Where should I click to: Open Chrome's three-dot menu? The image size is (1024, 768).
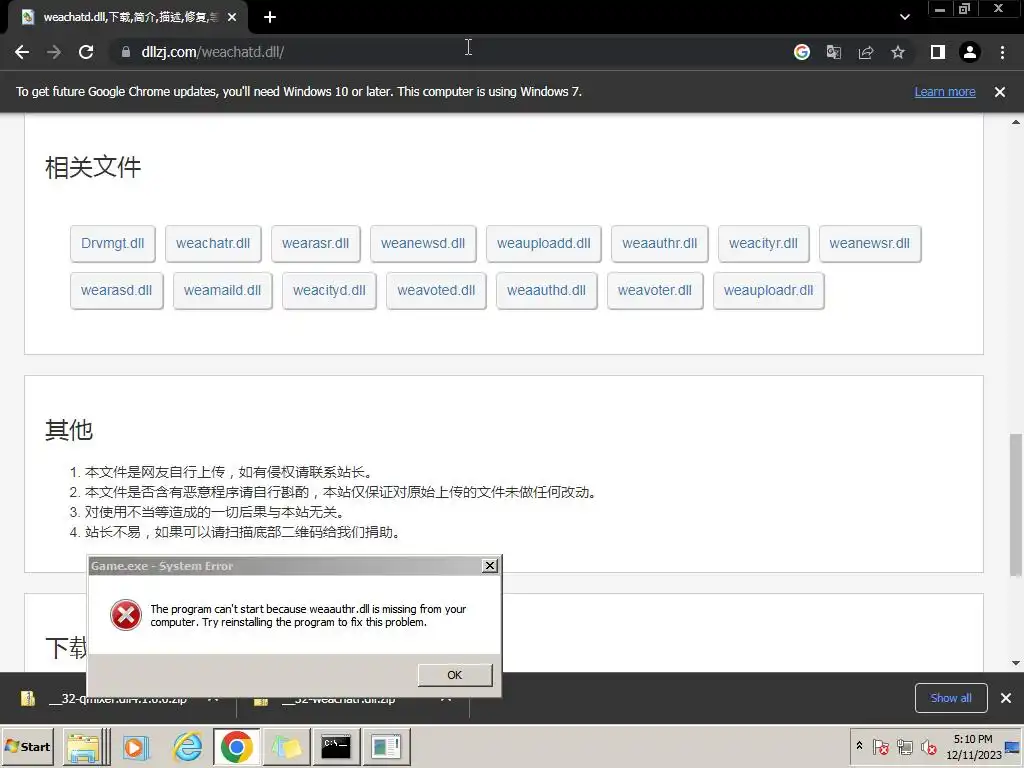[x=1002, y=52]
